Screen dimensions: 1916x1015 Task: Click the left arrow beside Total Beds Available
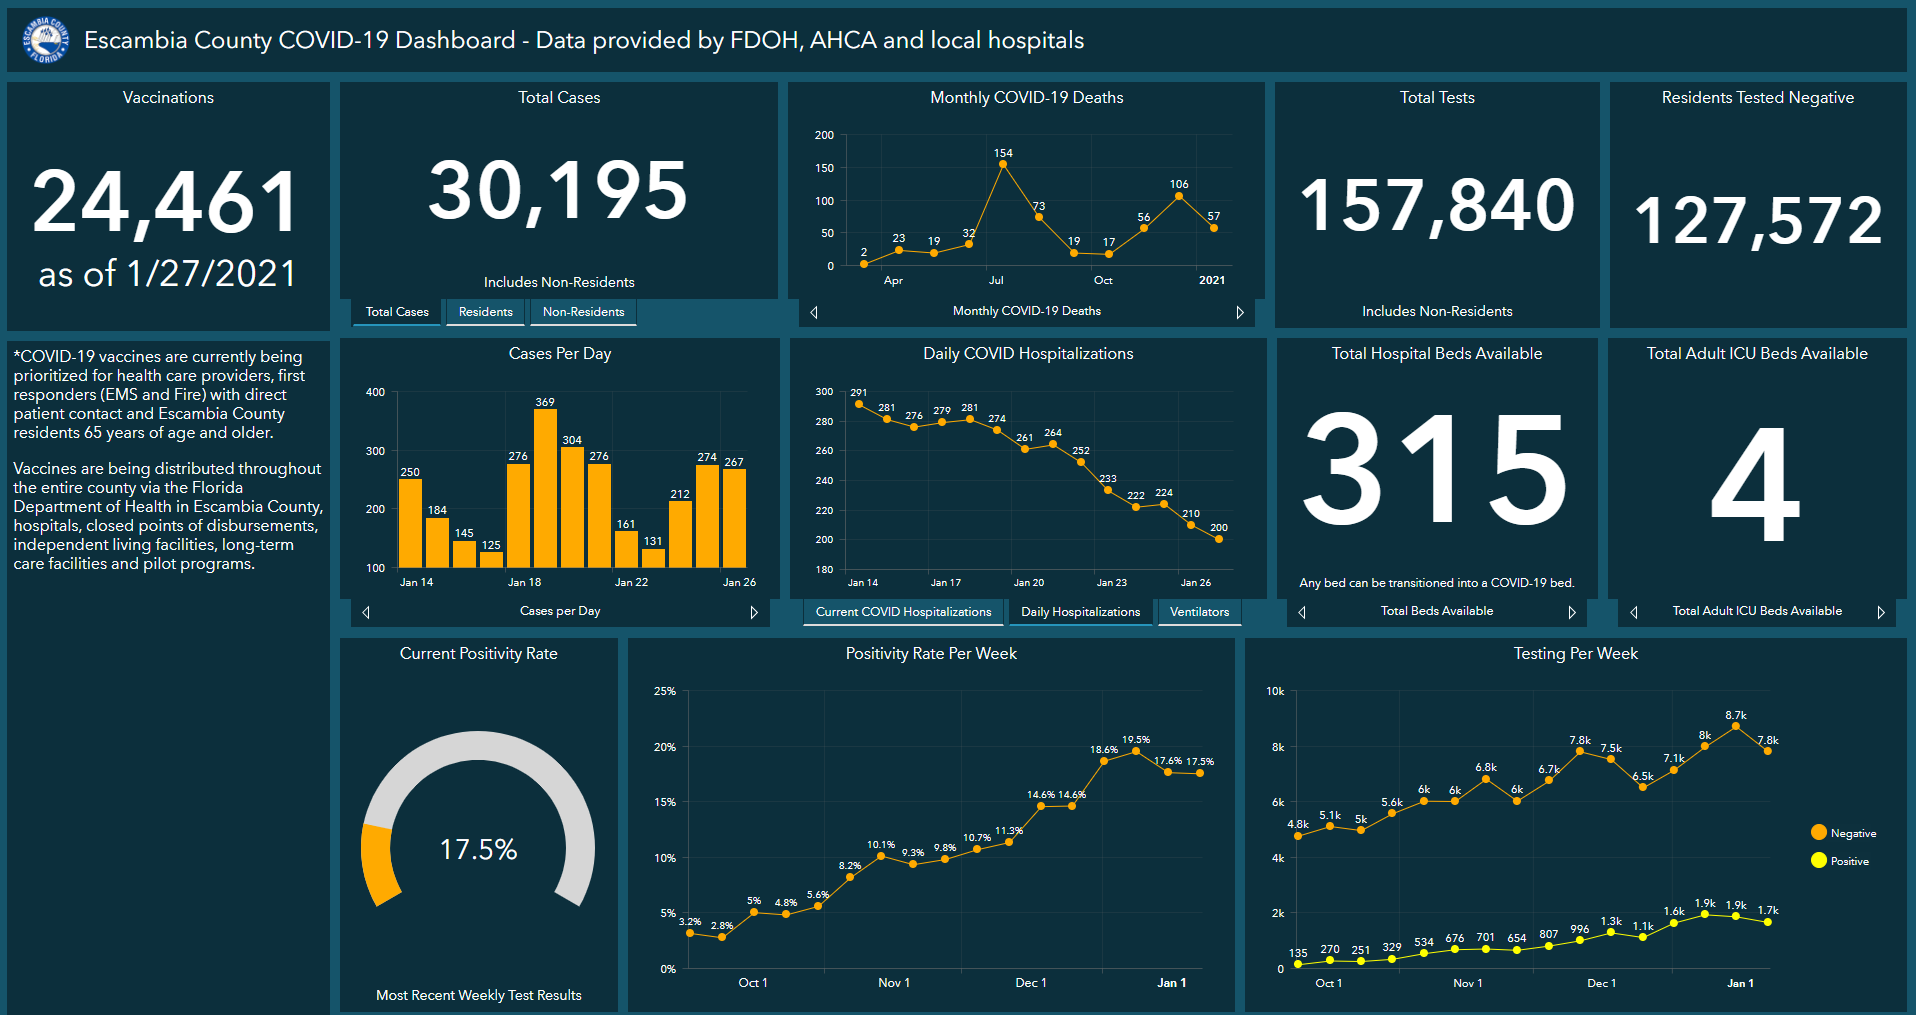coord(1302,611)
